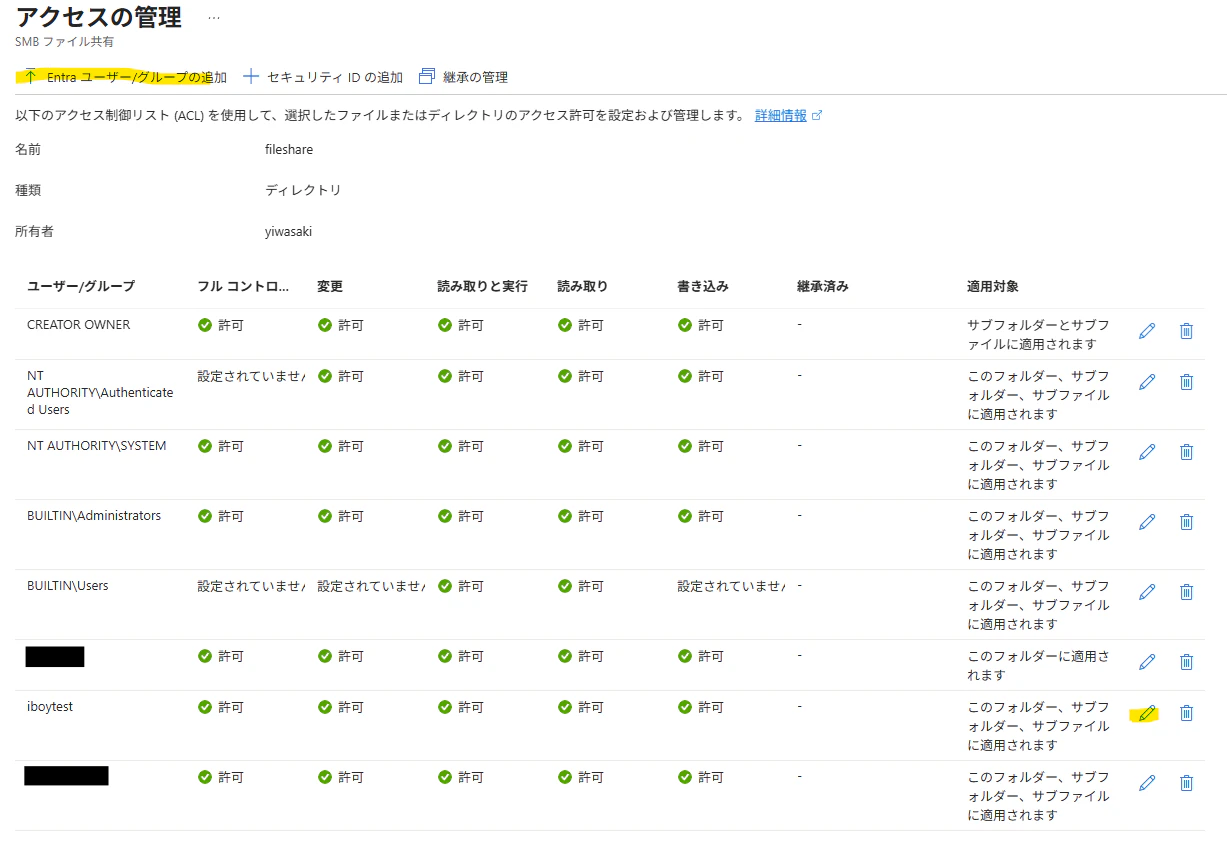Screen dimensions: 1227x845
Task: Click 許可 under フル コントロール for CREATOR OWNER
Action: click(x=221, y=325)
